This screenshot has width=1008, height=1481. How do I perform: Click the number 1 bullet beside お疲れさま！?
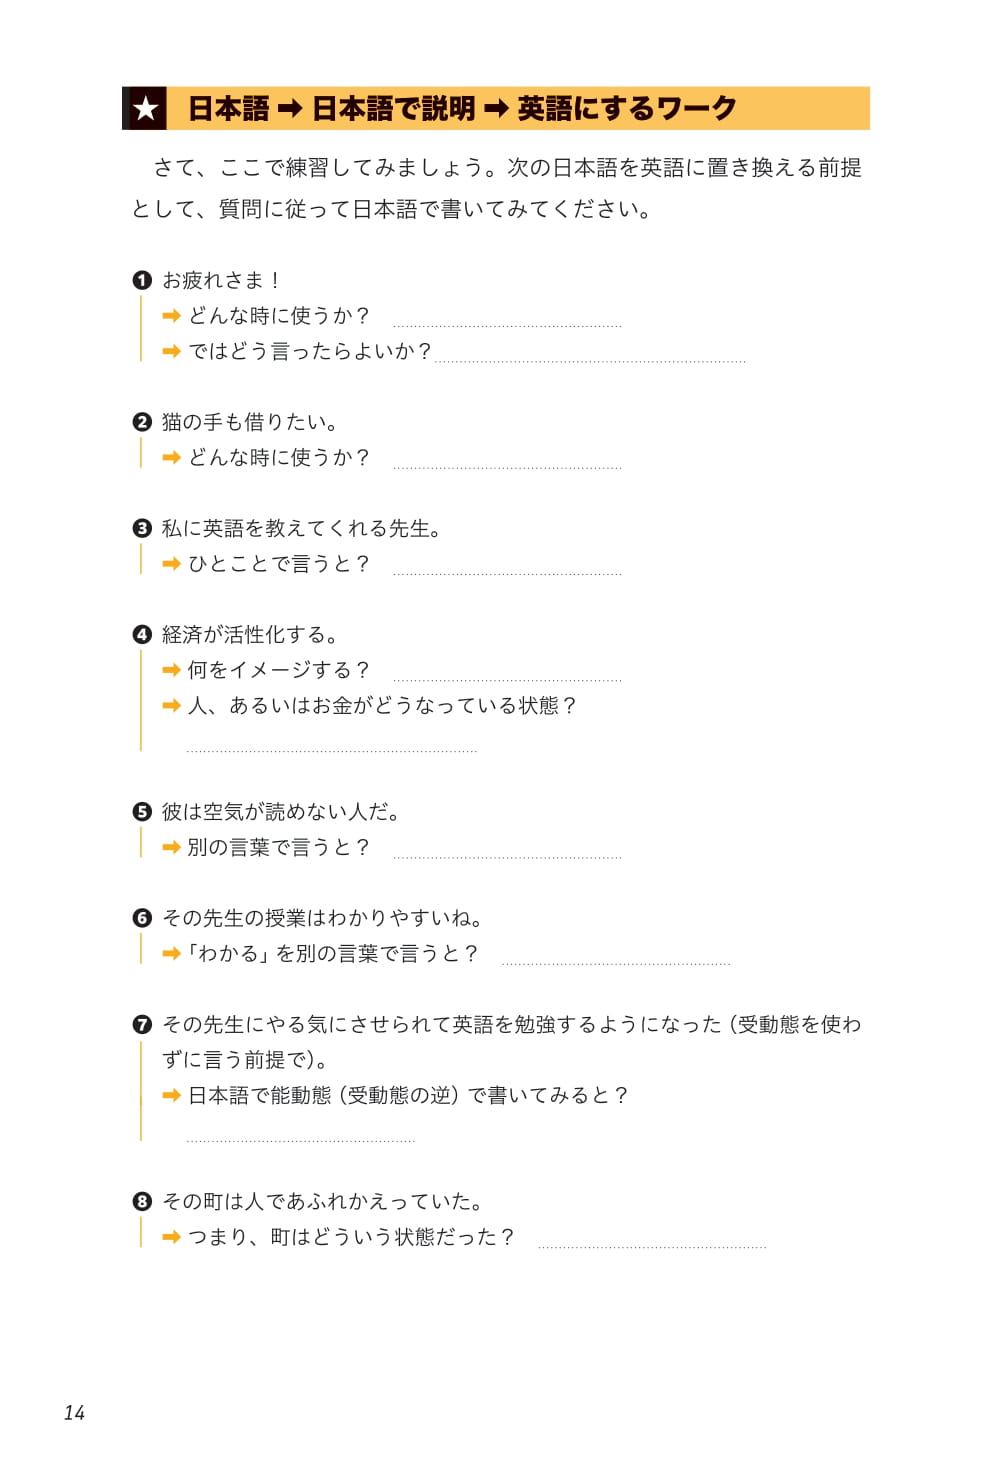[142, 281]
